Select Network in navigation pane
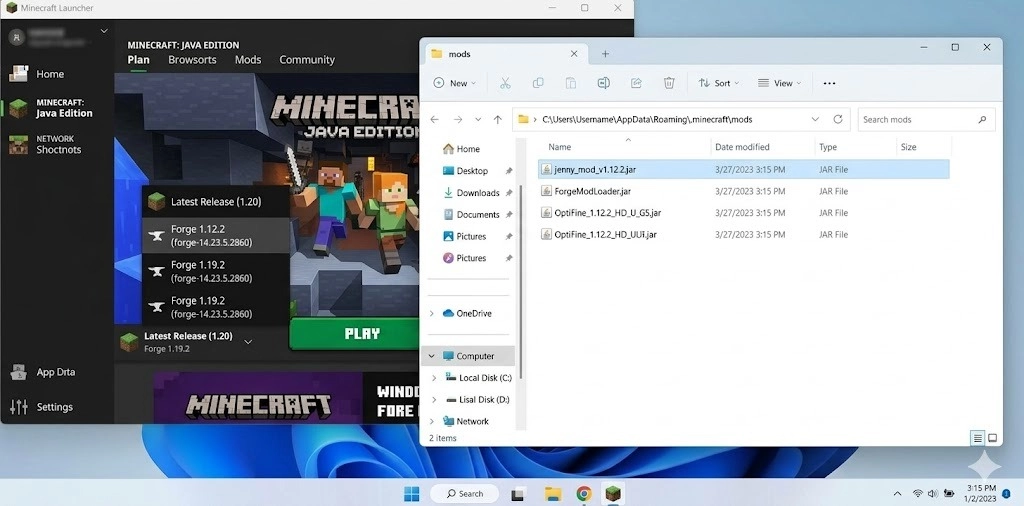The width and height of the screenshot is (1024, 506). pos(466,421)
